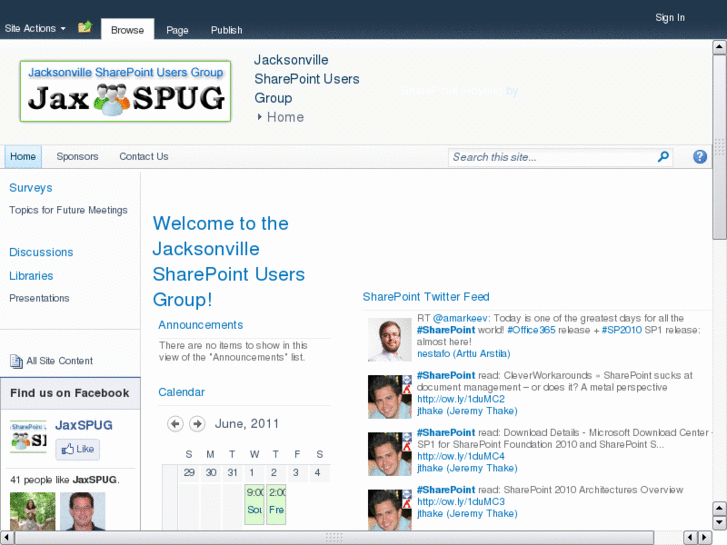This screenshot has width=727, height=545.
Task: Open the Announcements web part title
Action: [201, 325]
